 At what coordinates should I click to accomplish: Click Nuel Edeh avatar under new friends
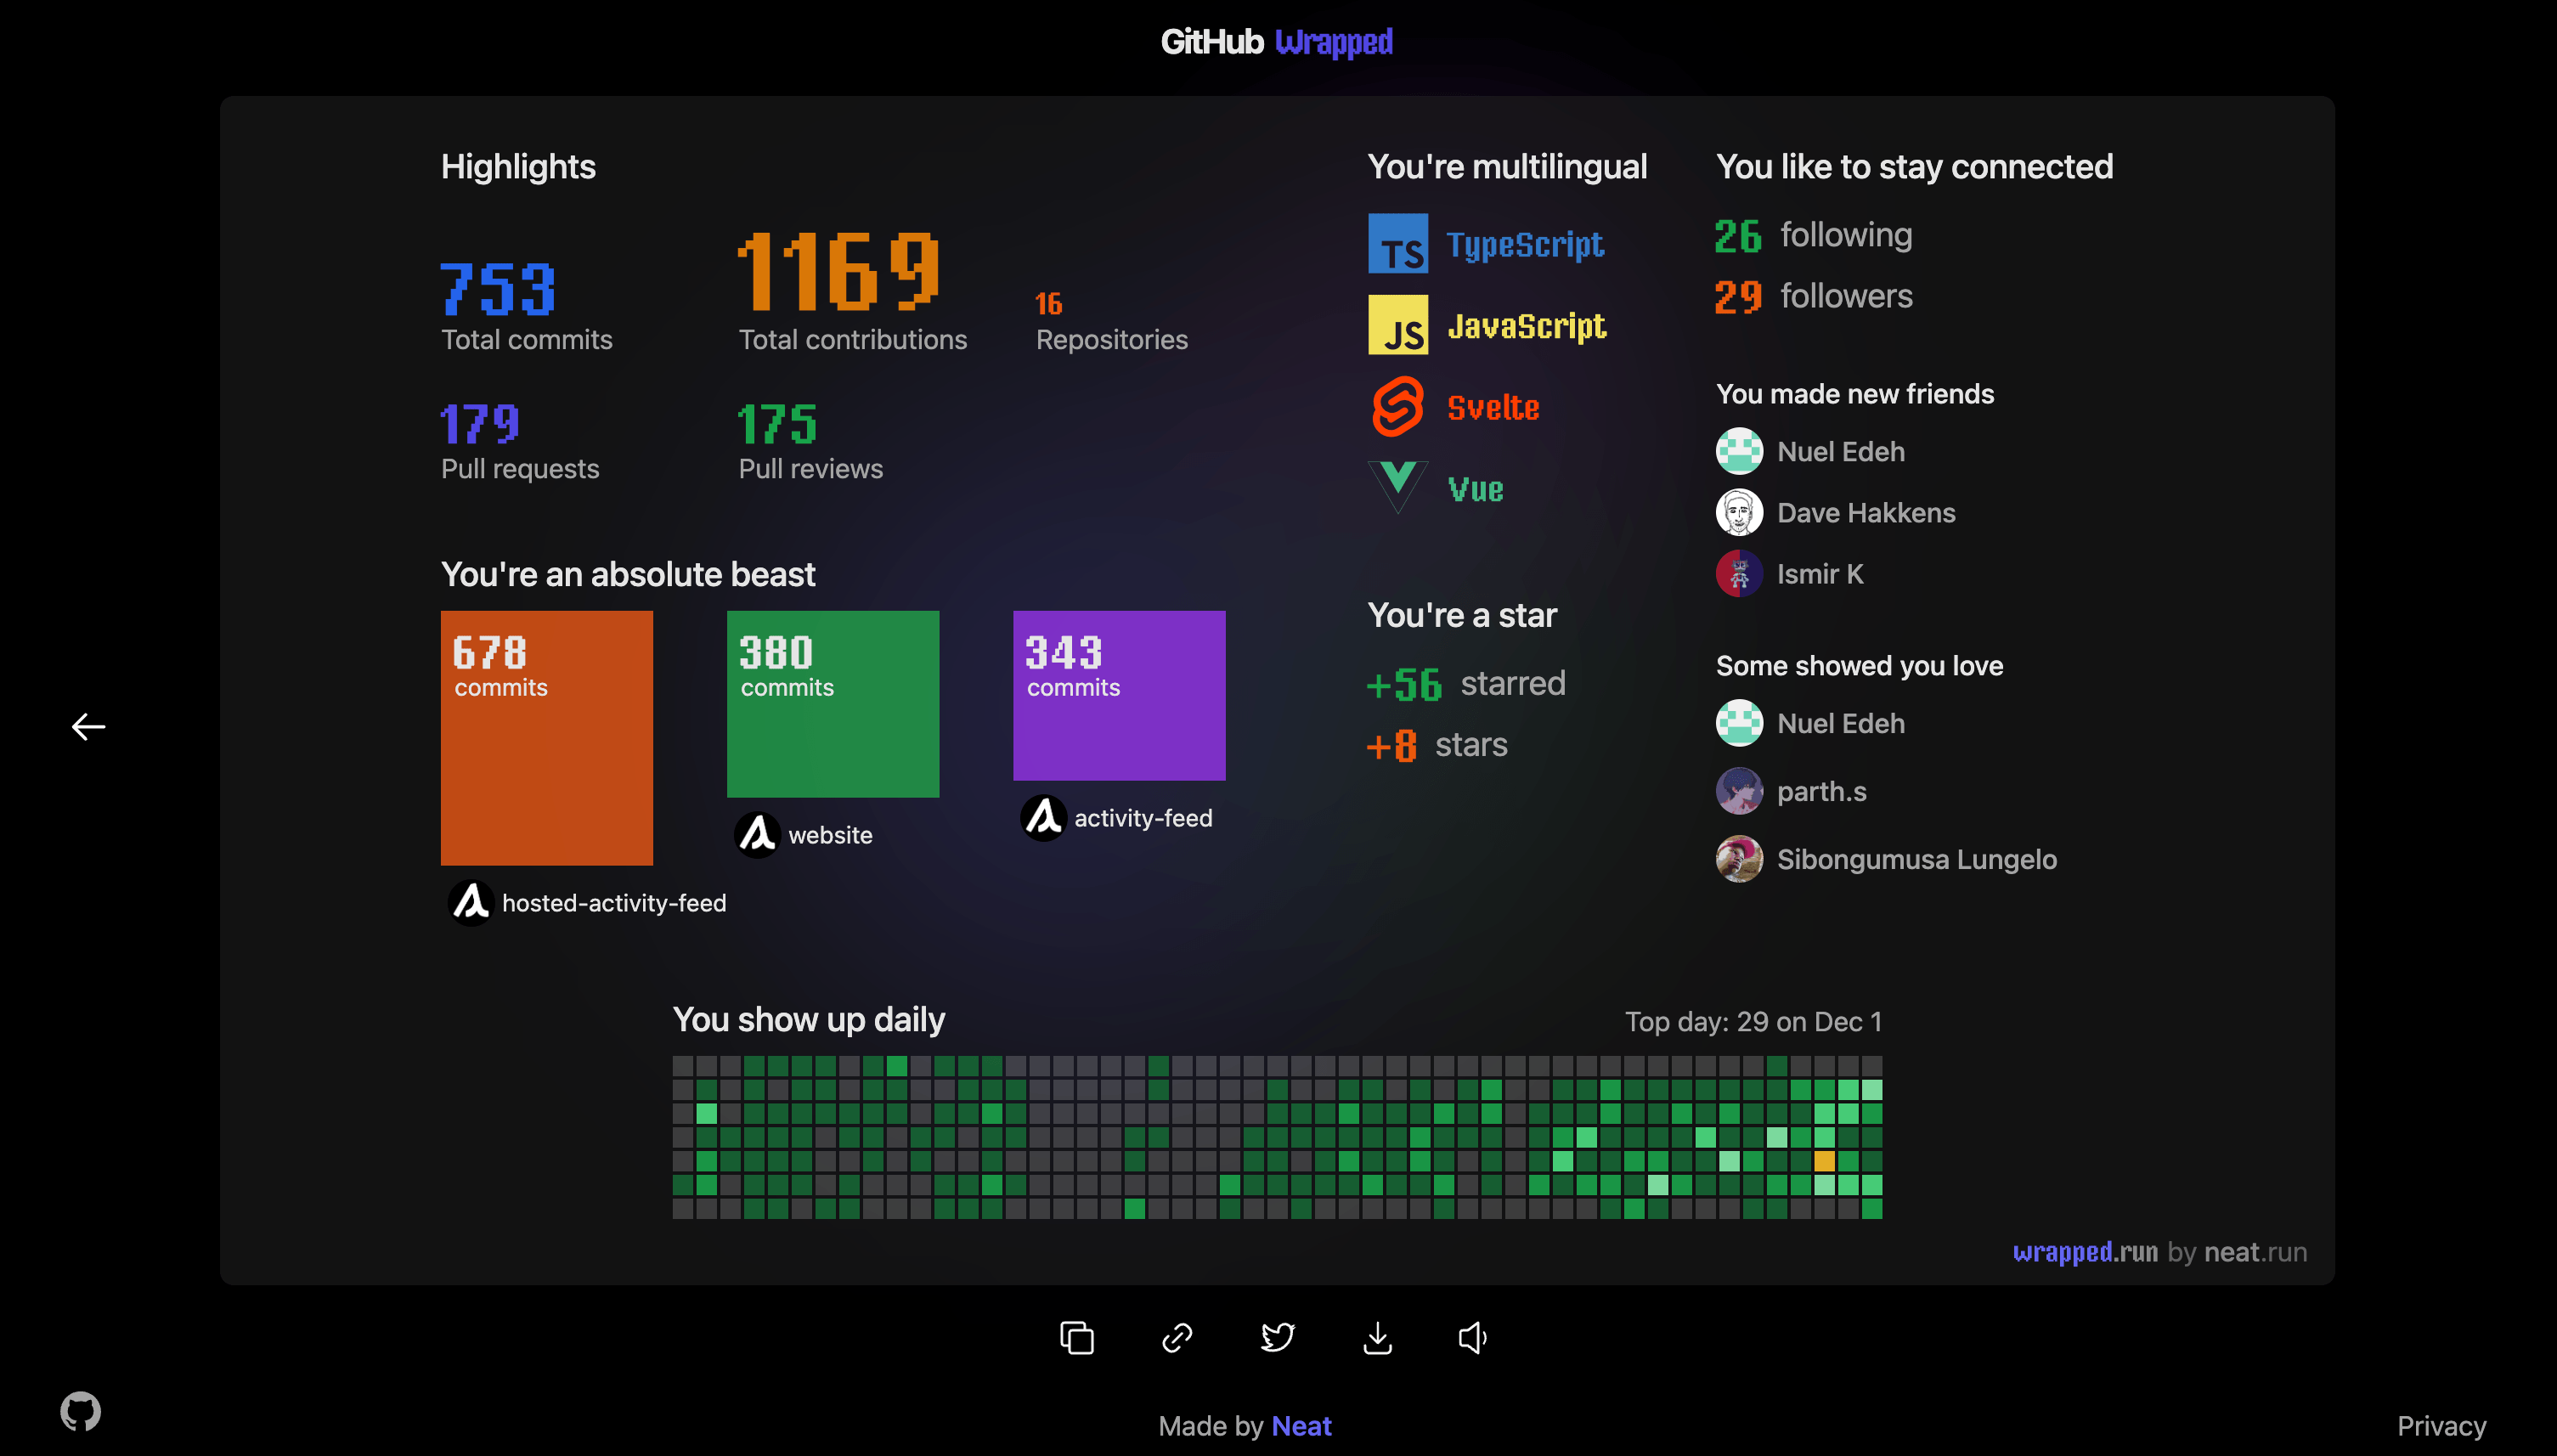(x=1739, y=451)
